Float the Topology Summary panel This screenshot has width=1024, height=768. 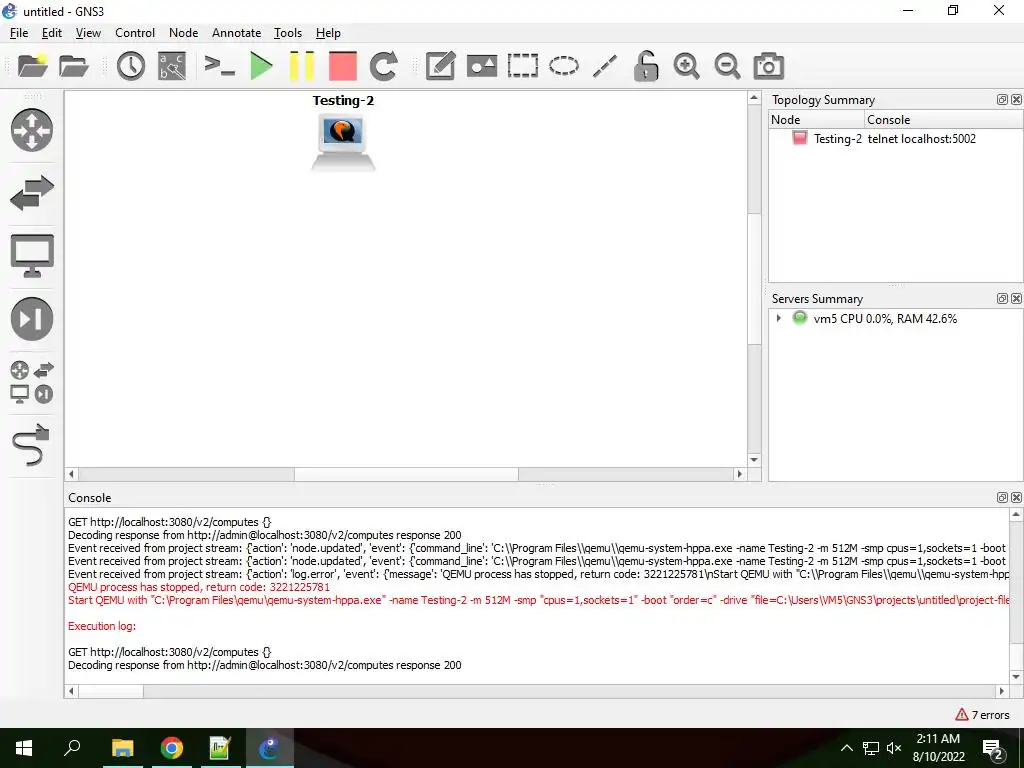(1002, 99)
